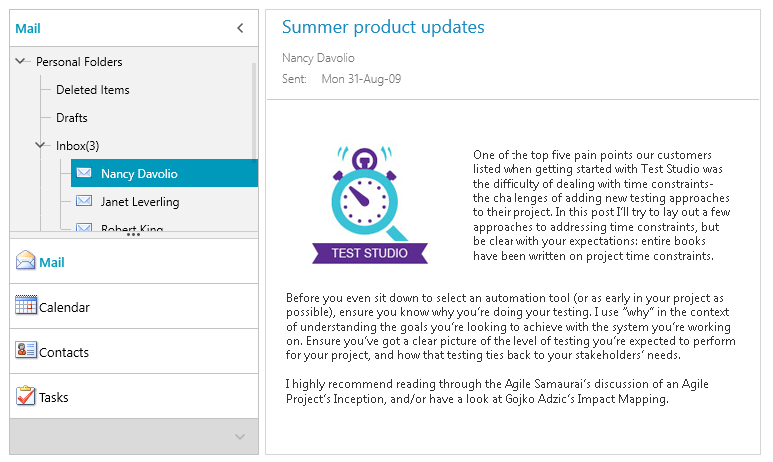Click the splitter grip dots below the folder tree
The image size is (773, 462).
pyautogui.click(x=133, y=234)
